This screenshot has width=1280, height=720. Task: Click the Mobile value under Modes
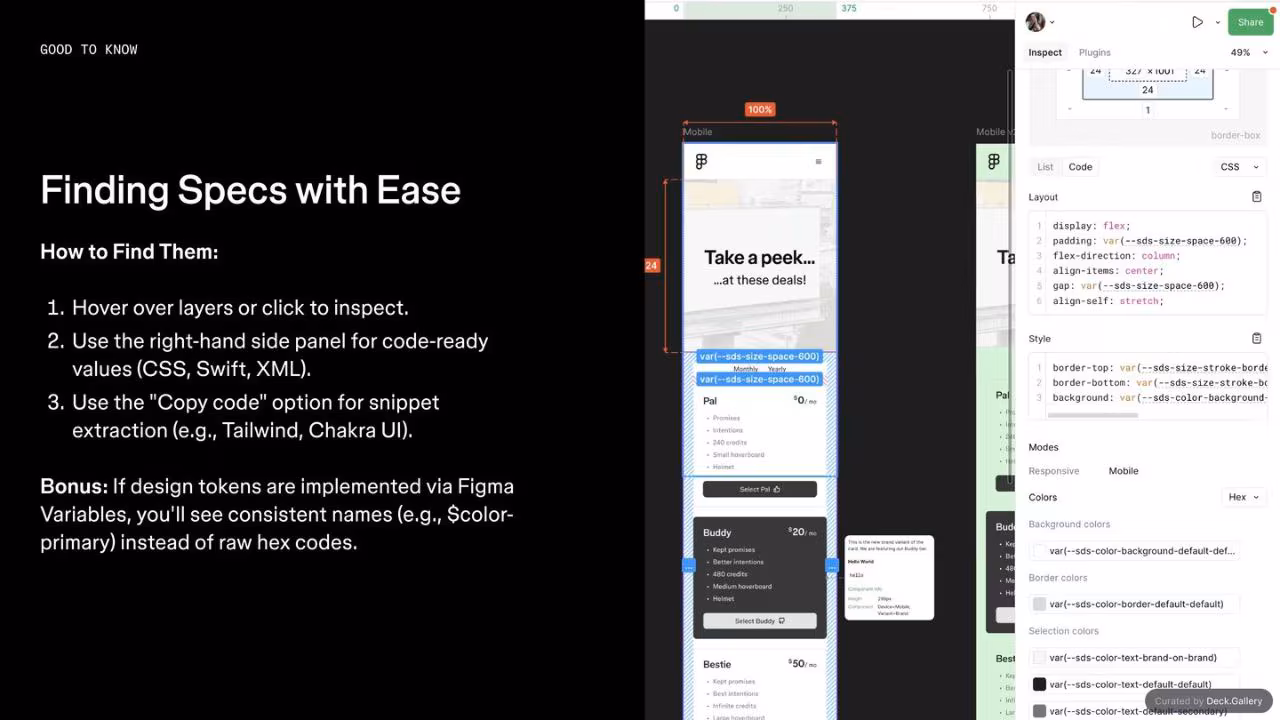click(x=1123, y=471)
